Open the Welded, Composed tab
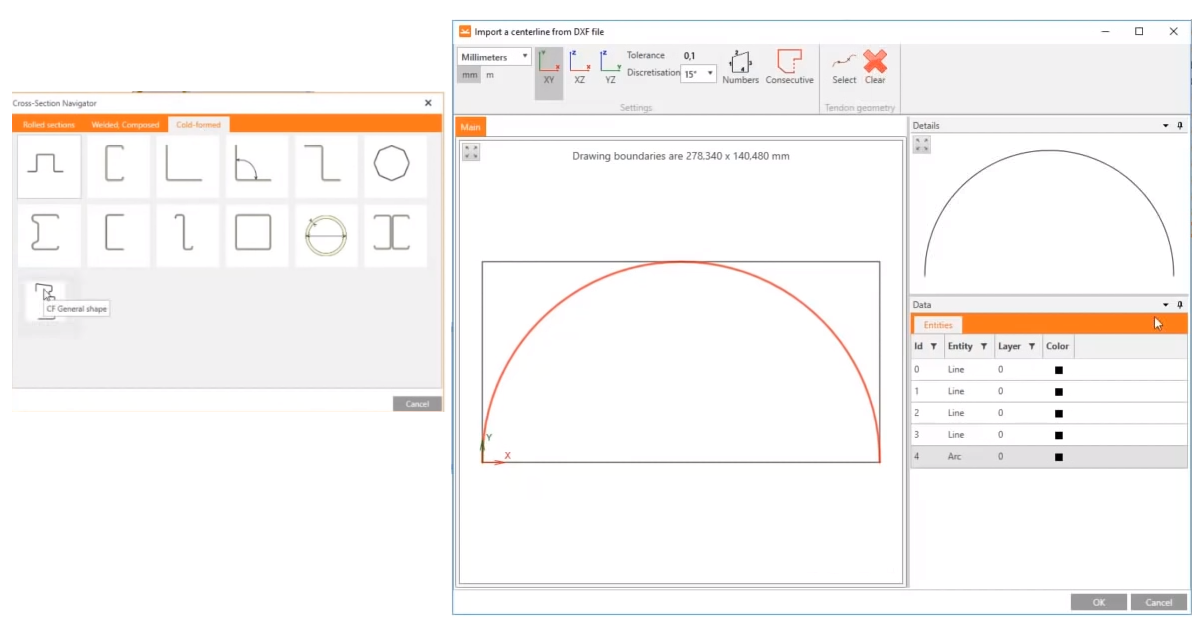Screen dimensions: 1200x630 pos(125,124)
